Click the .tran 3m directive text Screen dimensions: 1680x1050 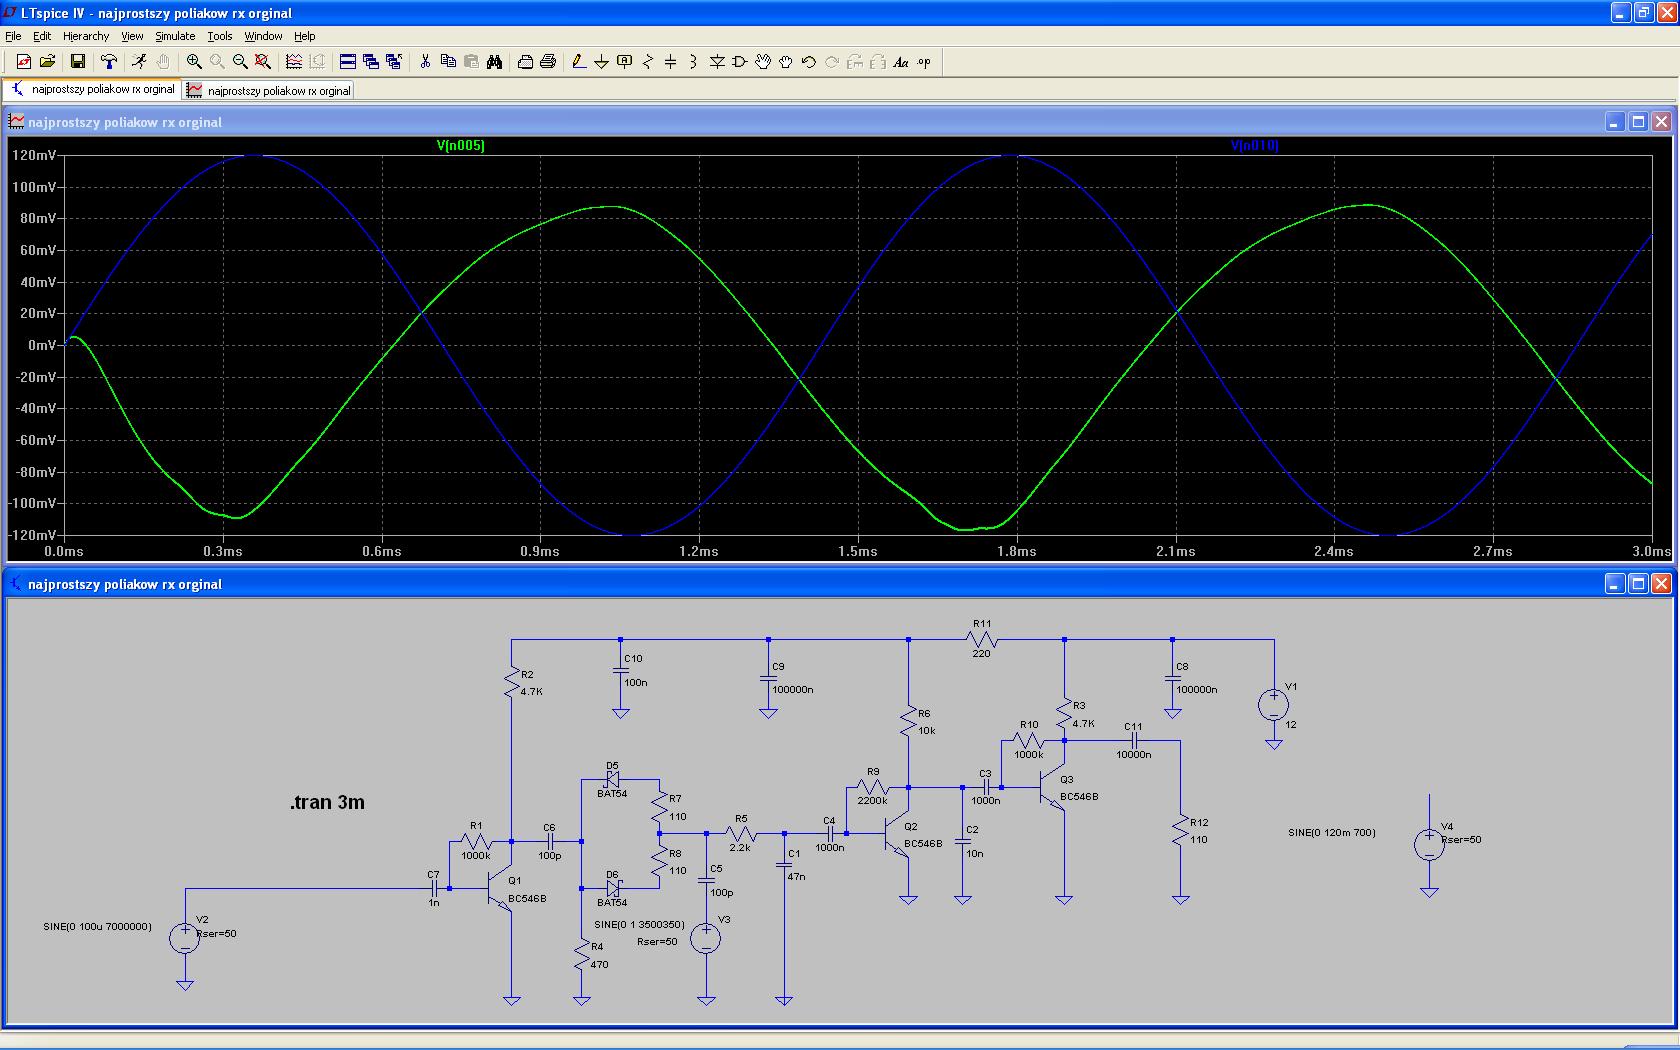point(327,803)
